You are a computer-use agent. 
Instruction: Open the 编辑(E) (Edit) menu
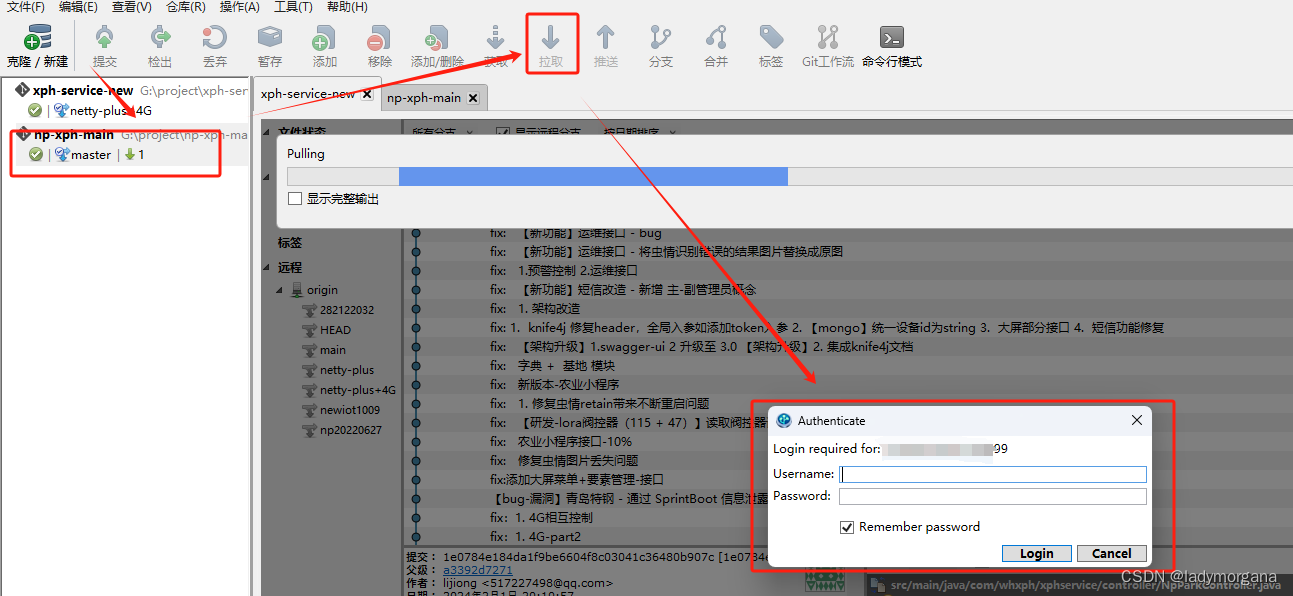point(78,7)
